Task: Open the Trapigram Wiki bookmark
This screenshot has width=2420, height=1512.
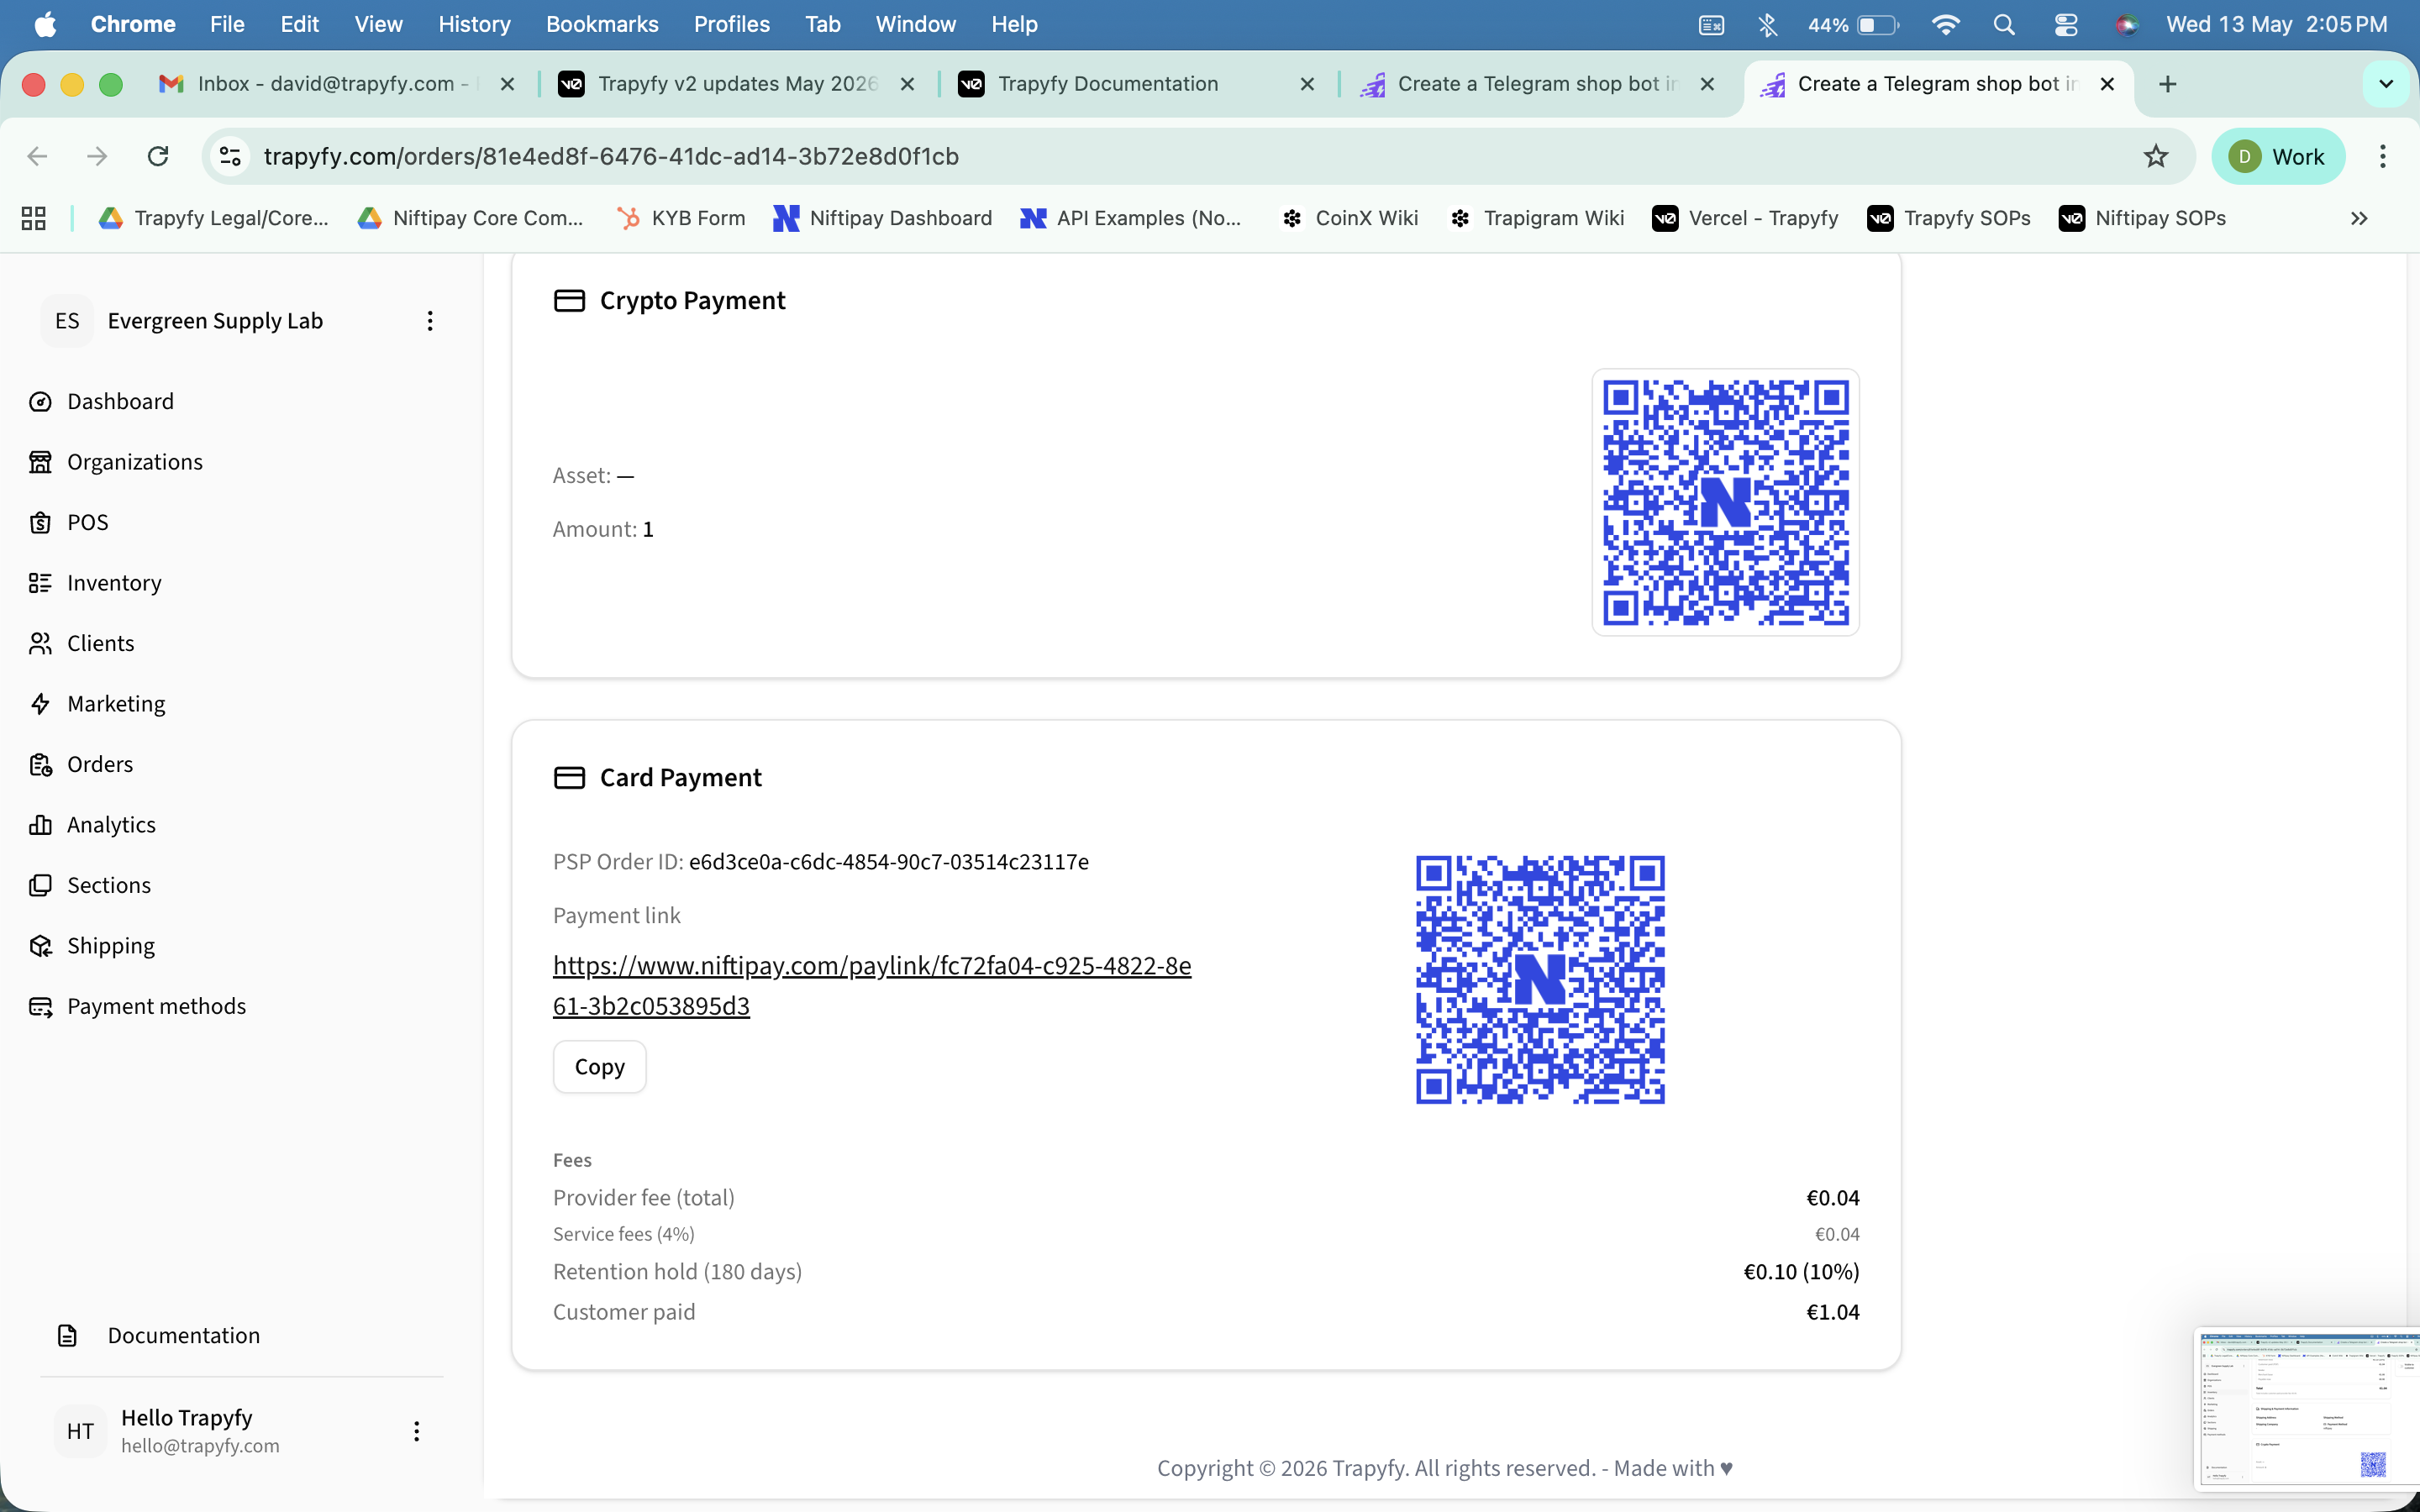Action: 1536,218
